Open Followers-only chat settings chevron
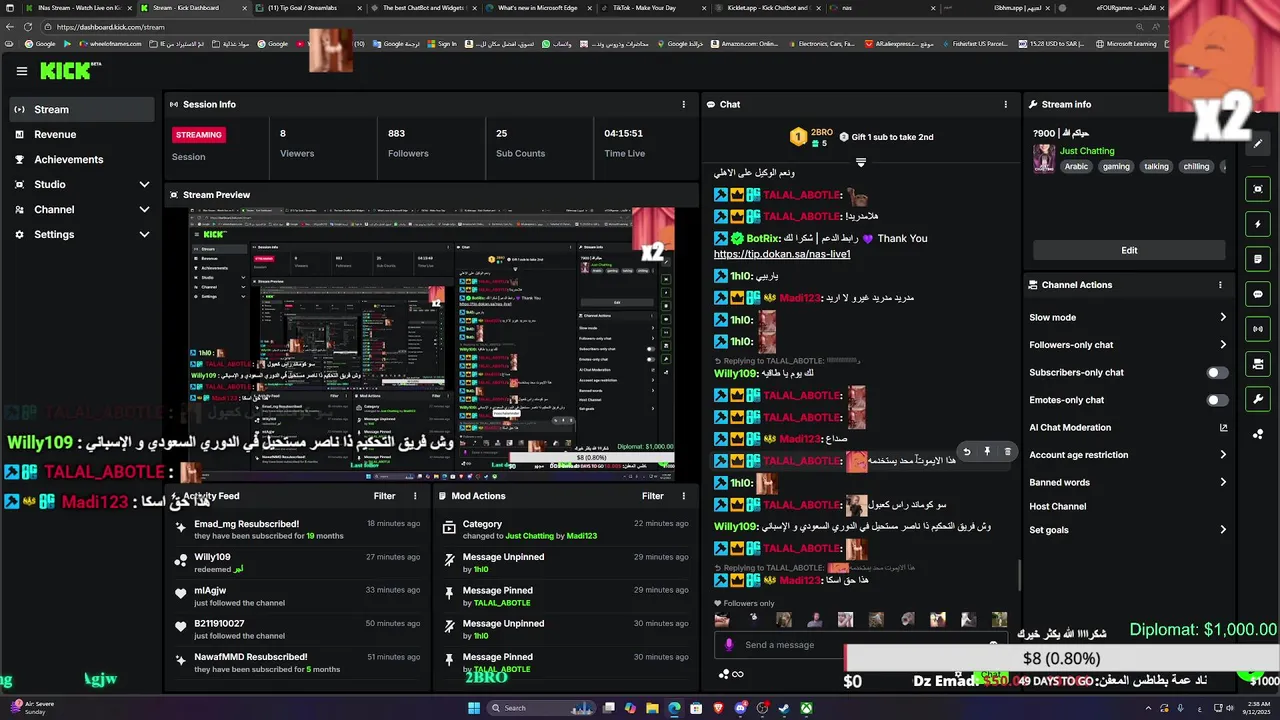Image resolution: width=1280 pixels, height=720 pixels. click(1222, 345)
